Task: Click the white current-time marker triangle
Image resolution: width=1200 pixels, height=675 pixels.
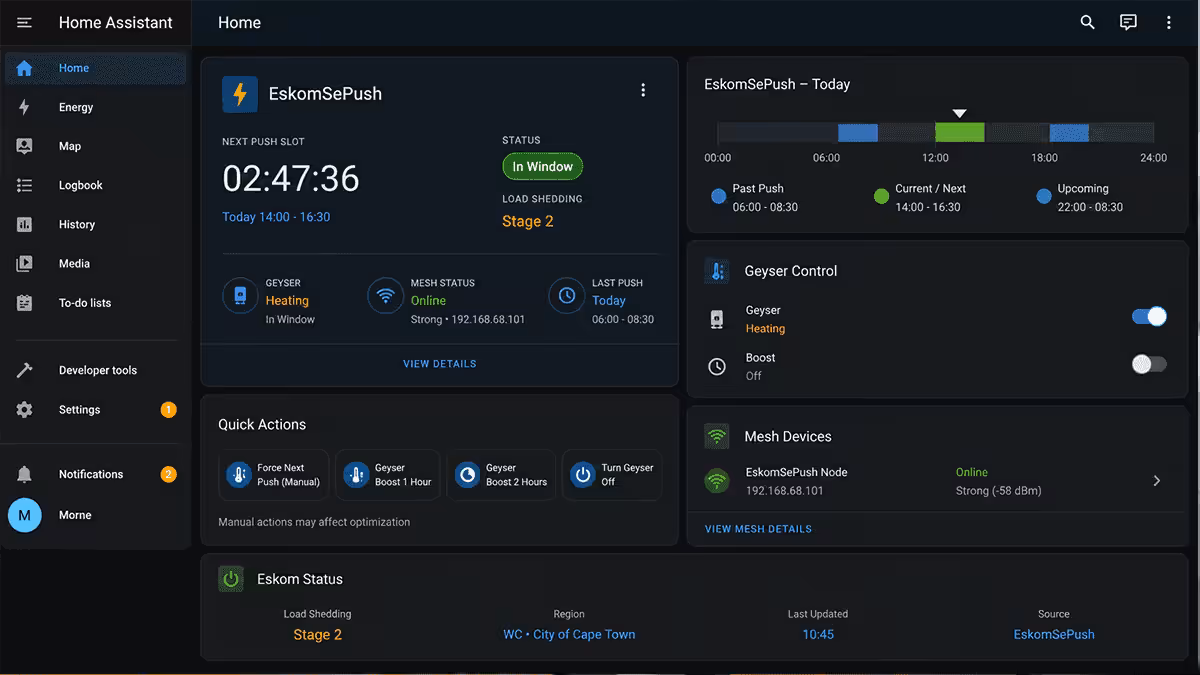Action: coord(959,113)
